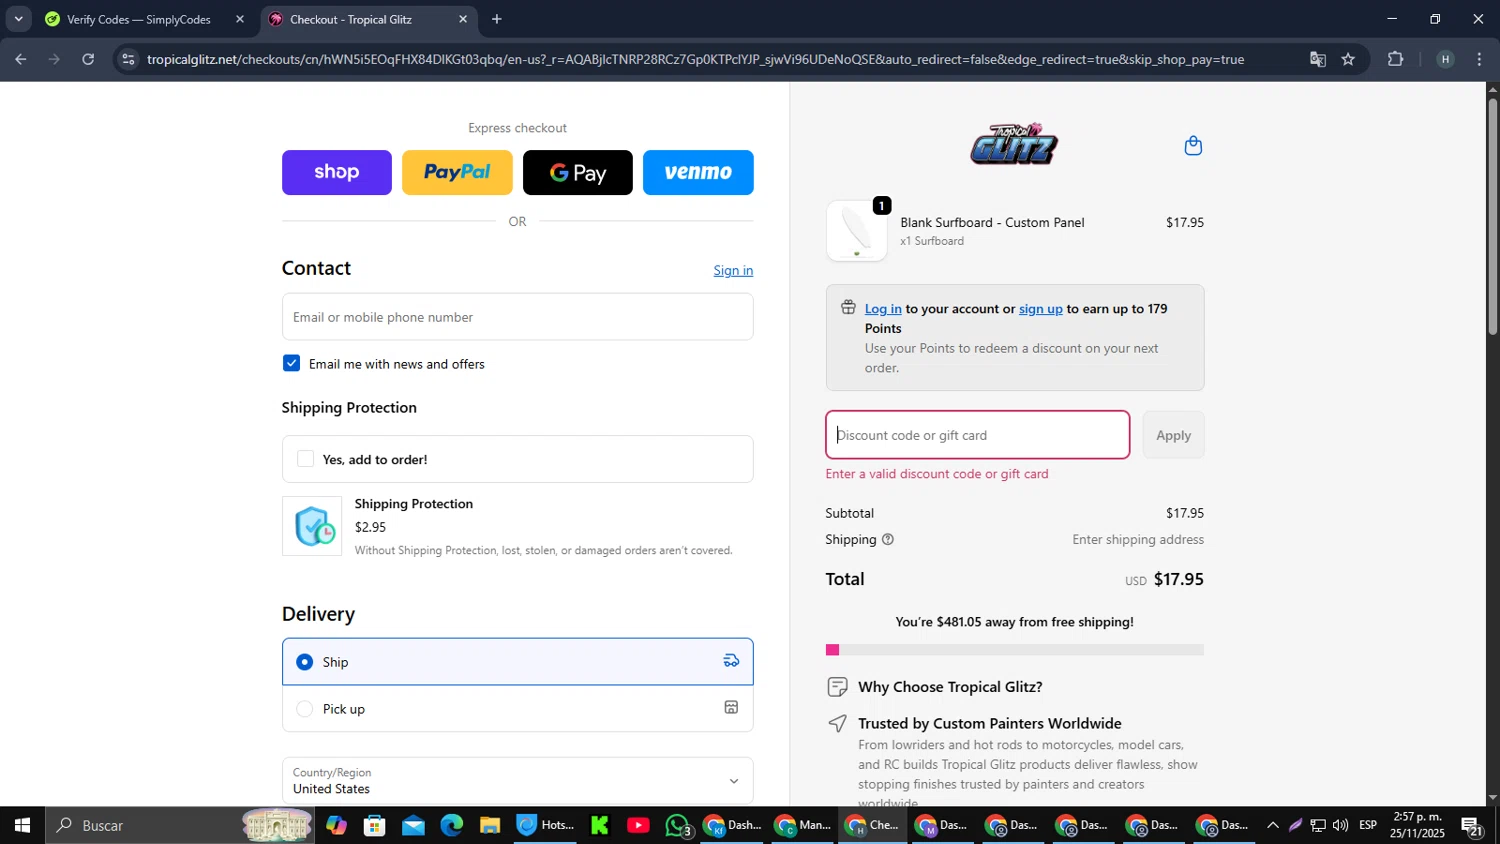The width and height of the screenshot is (1500, 844).
Task: Click the paper plane icon beside Trusted by Custom Painters
Action: pos(838,723)
